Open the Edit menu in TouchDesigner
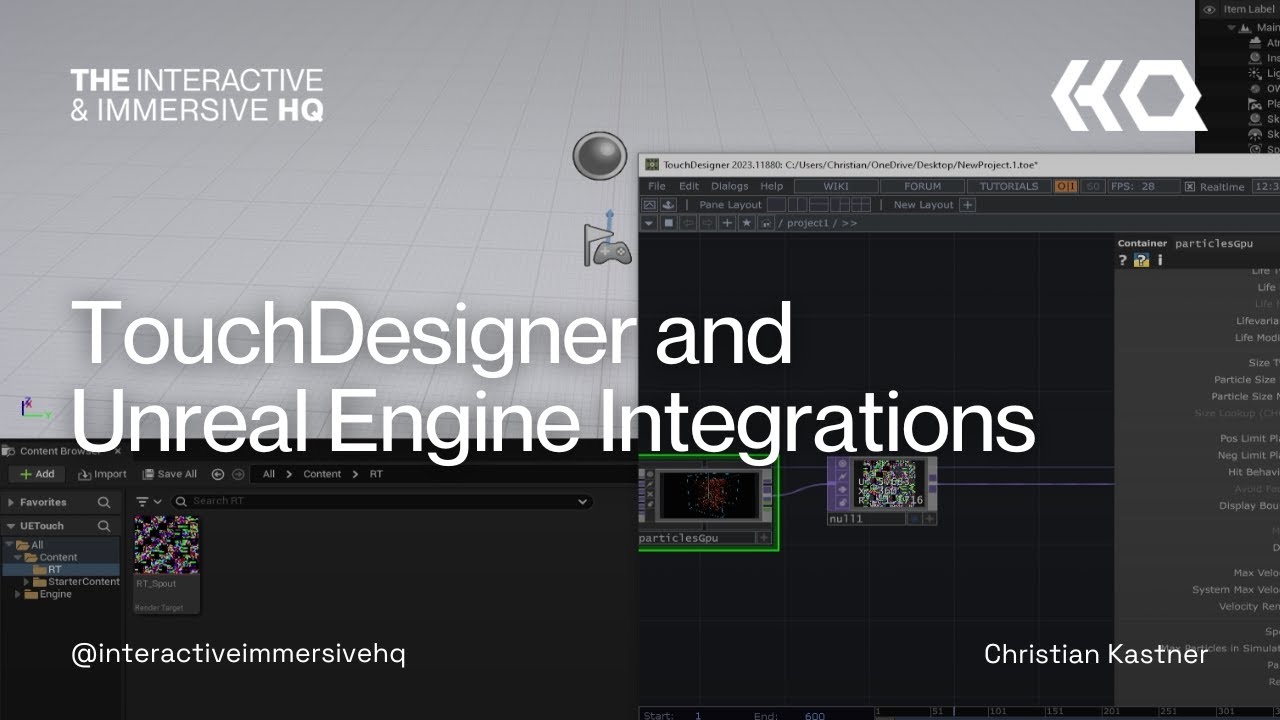Screen dimensions: 1280x720 click(689, 186)
